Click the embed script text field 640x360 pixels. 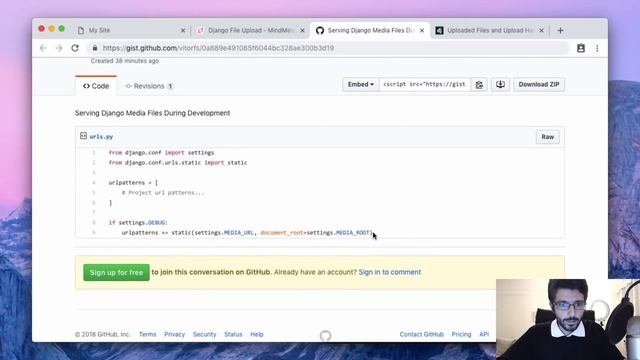point(424,84)
